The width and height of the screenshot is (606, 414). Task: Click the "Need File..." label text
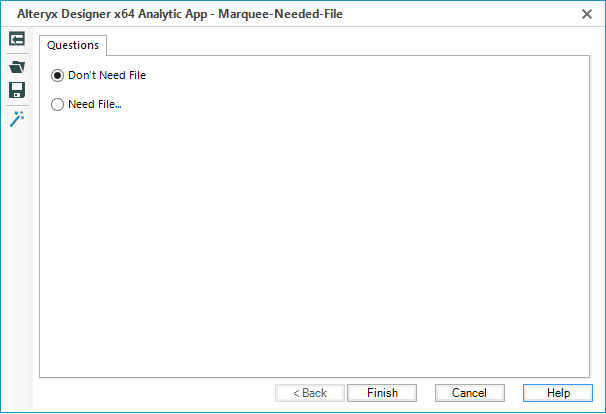pos(94,104)
